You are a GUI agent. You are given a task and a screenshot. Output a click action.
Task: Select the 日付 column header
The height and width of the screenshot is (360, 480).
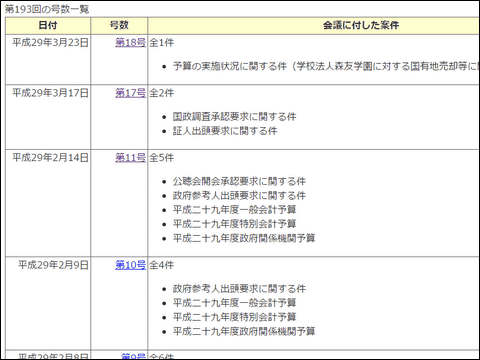click(x=48, y=26)
